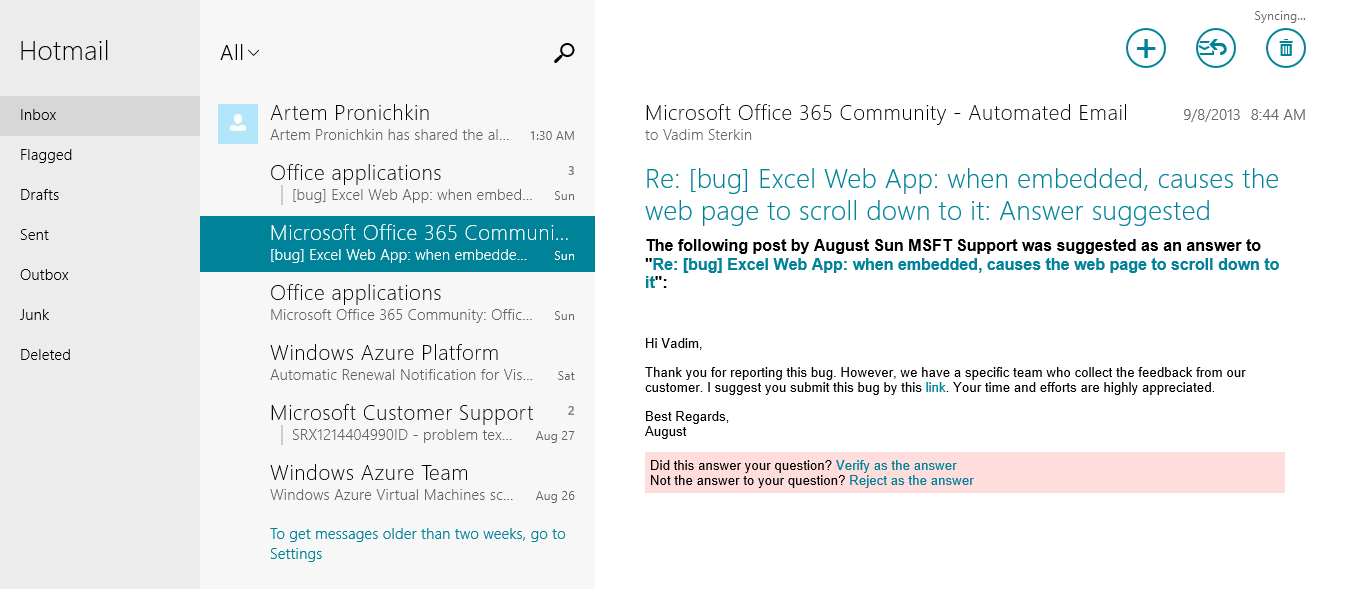The width and height of the screenshot is (1366, 589).
Task: Go to the Flagged folder
Action: [100, 155]
